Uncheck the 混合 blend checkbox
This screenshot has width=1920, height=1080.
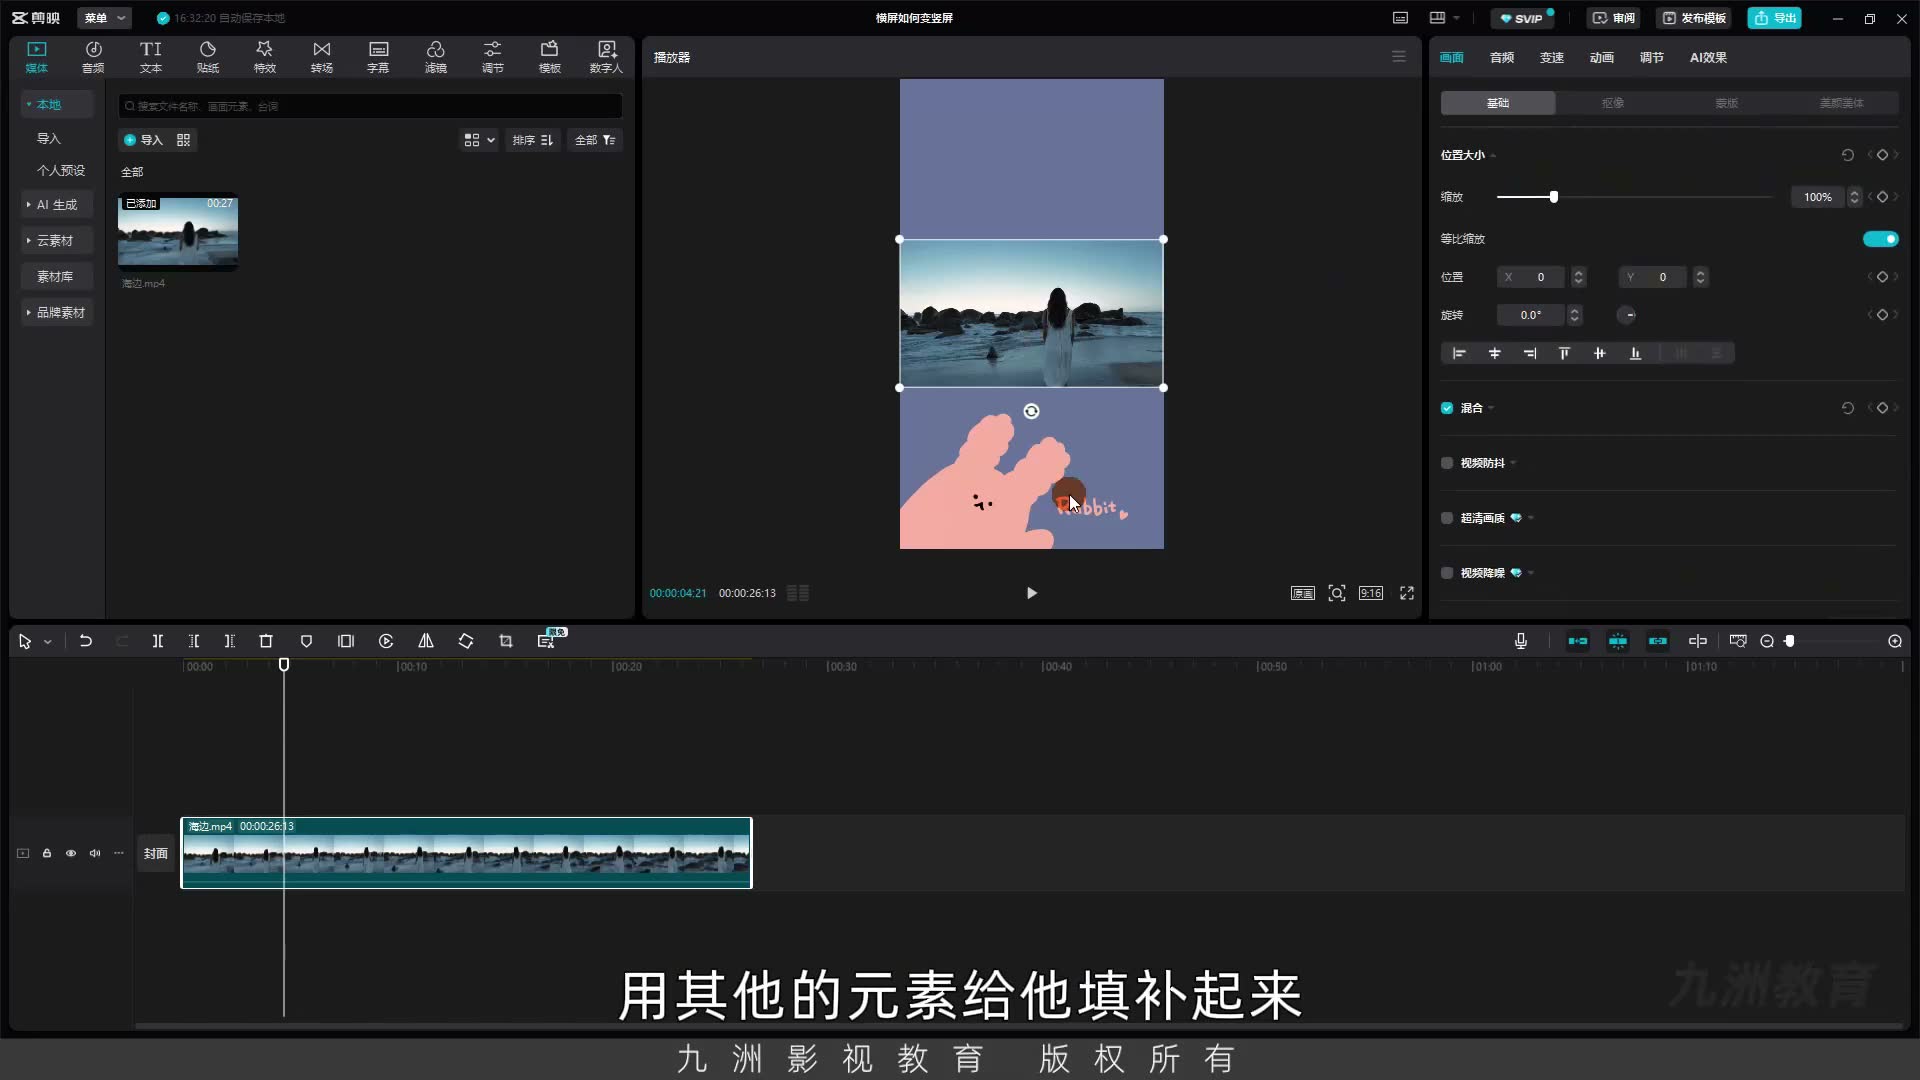click(1447, 408)
